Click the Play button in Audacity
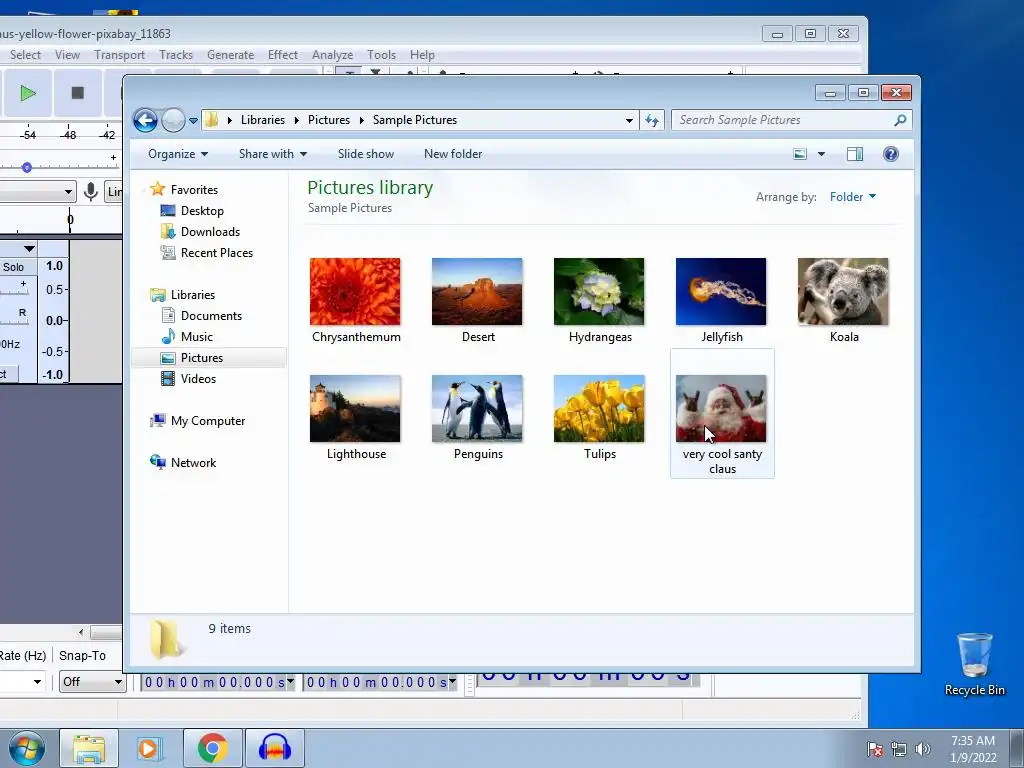 tap(27, 93)
